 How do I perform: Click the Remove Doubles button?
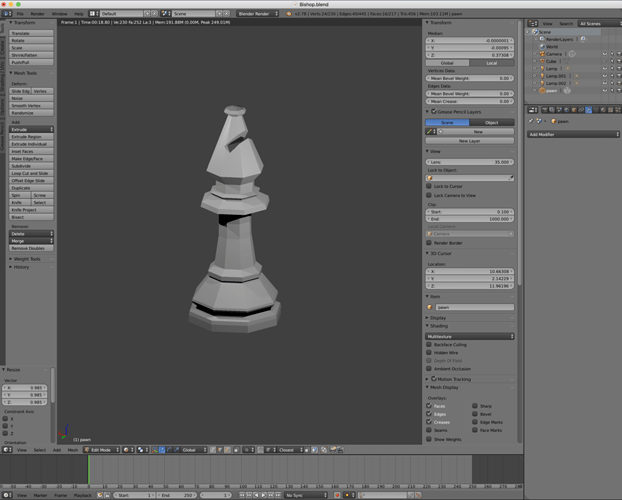(31, 248)
